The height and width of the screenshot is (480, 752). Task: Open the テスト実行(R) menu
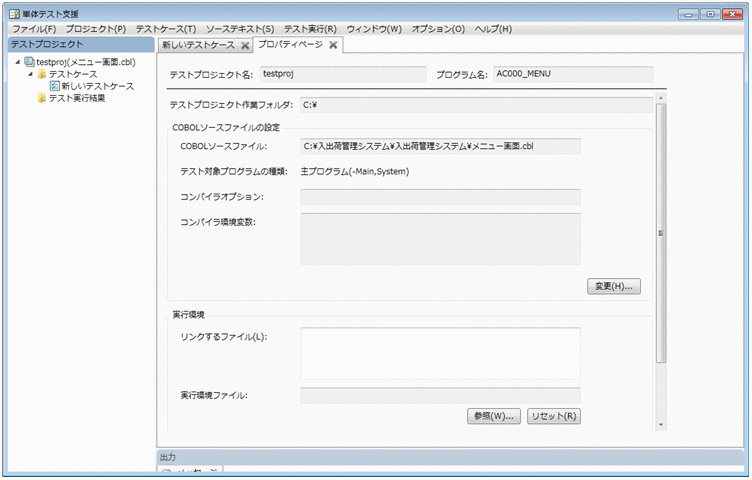pos(310,29)
